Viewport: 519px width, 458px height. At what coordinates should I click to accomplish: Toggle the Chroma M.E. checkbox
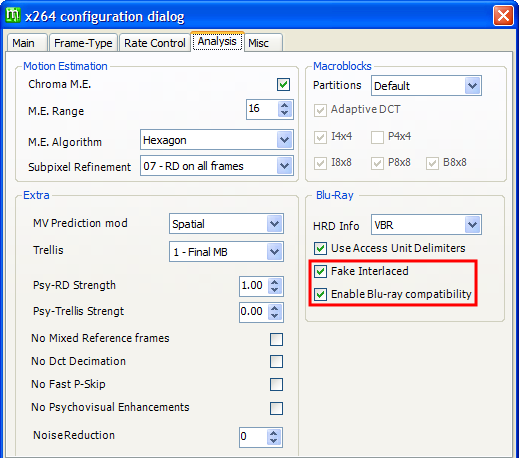(283, 84)
